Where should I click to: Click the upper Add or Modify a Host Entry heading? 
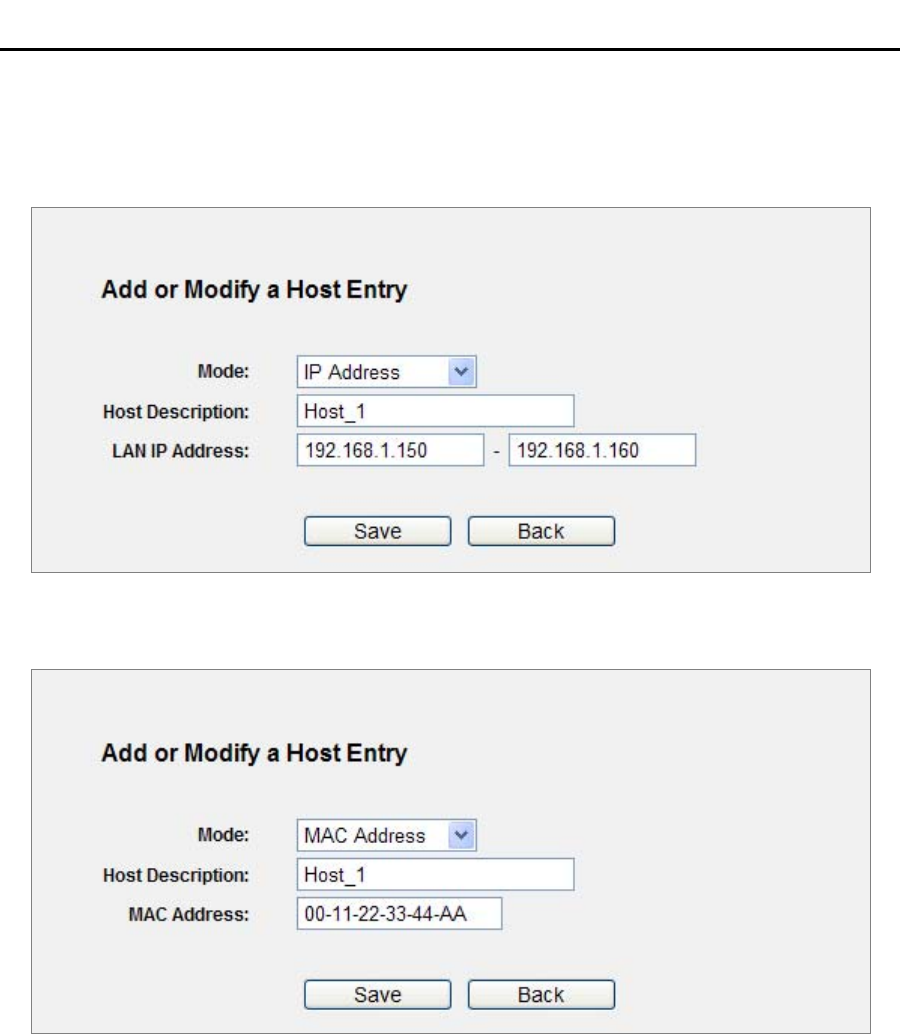tap(254, 291)
